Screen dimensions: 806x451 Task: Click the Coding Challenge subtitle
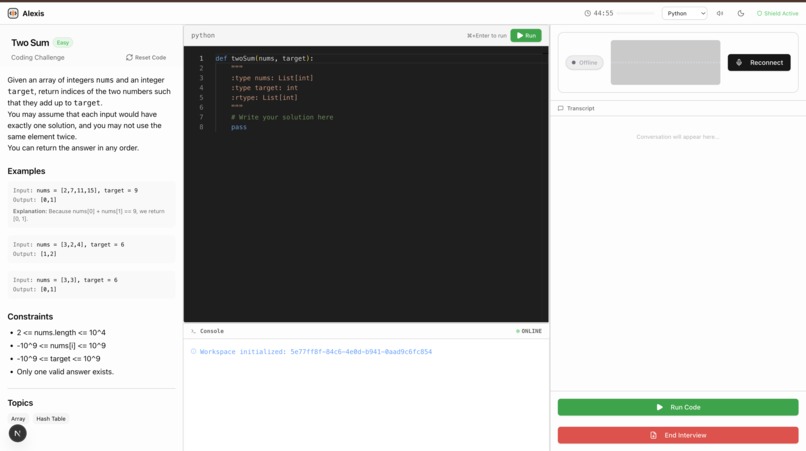[x=38, y=58]
